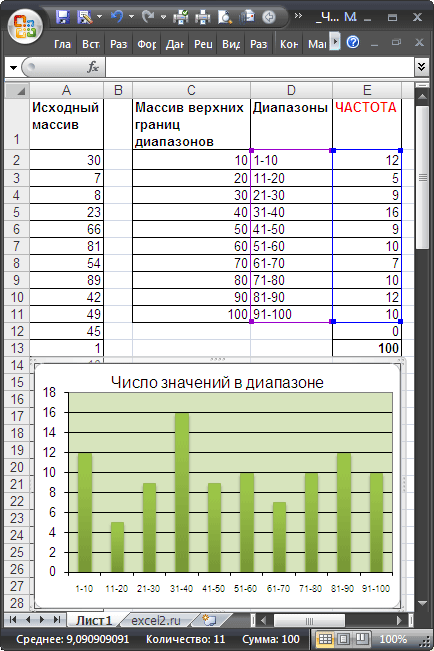Click the blue Help question mark icon
This screenshot has height=651, width=434.
pyautogui.click(x=353, y=42)
